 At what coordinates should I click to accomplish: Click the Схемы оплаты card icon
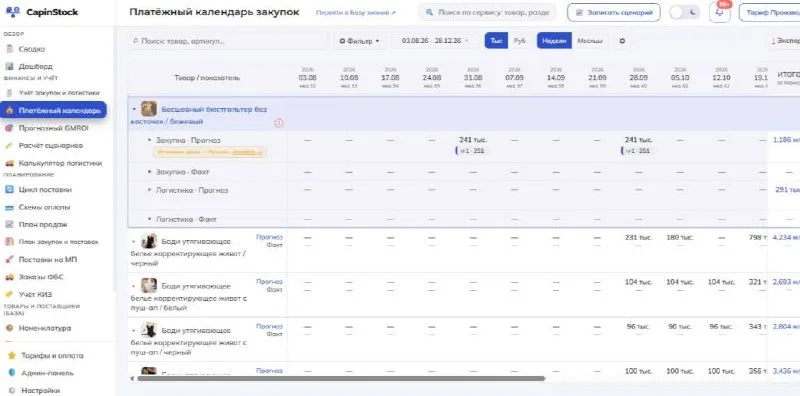point(9,207)
